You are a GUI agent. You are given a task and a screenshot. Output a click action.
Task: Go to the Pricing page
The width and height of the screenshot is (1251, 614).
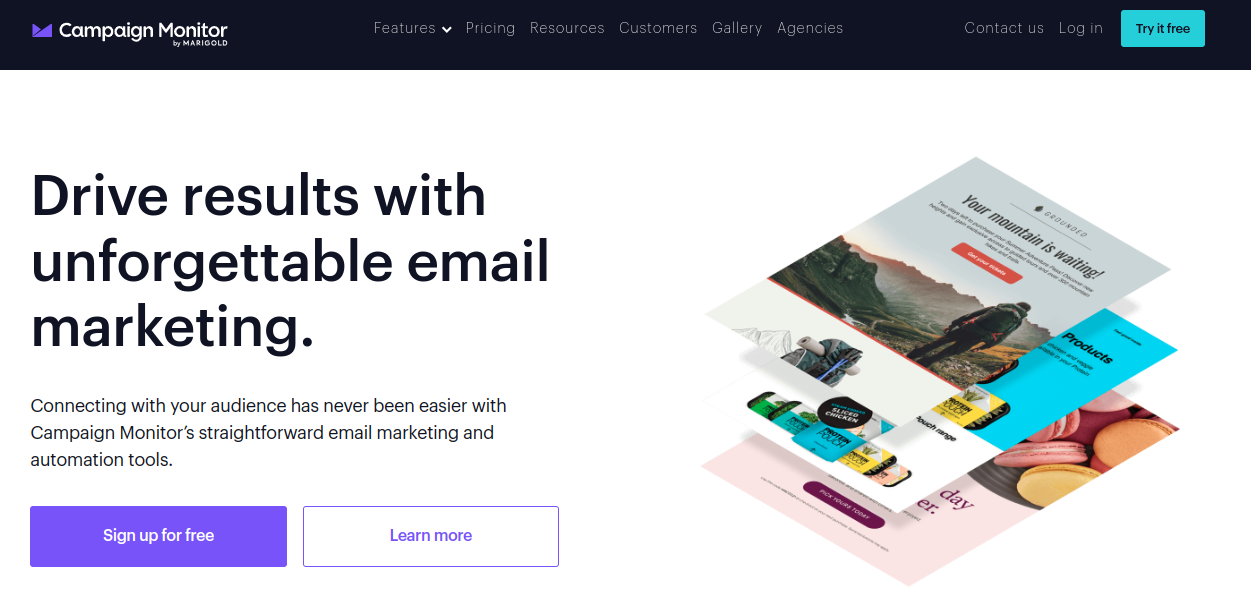pos(490,28)
